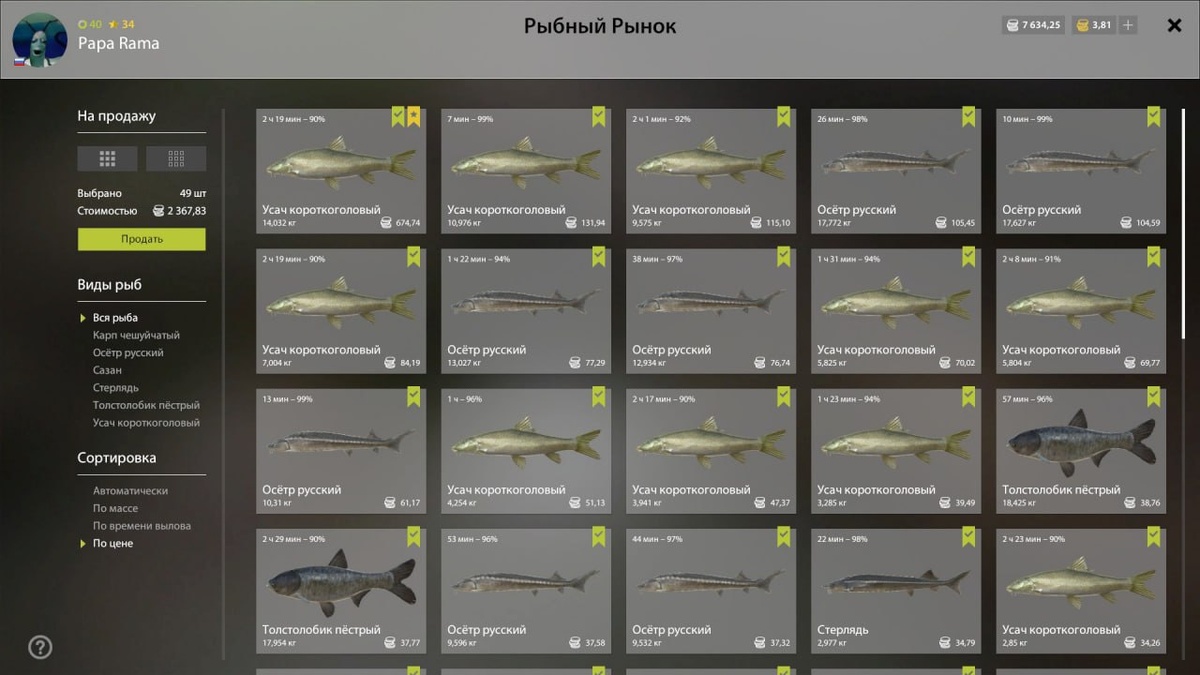
Task: Sort fish by По времени вылова
Action: point(141,526)
